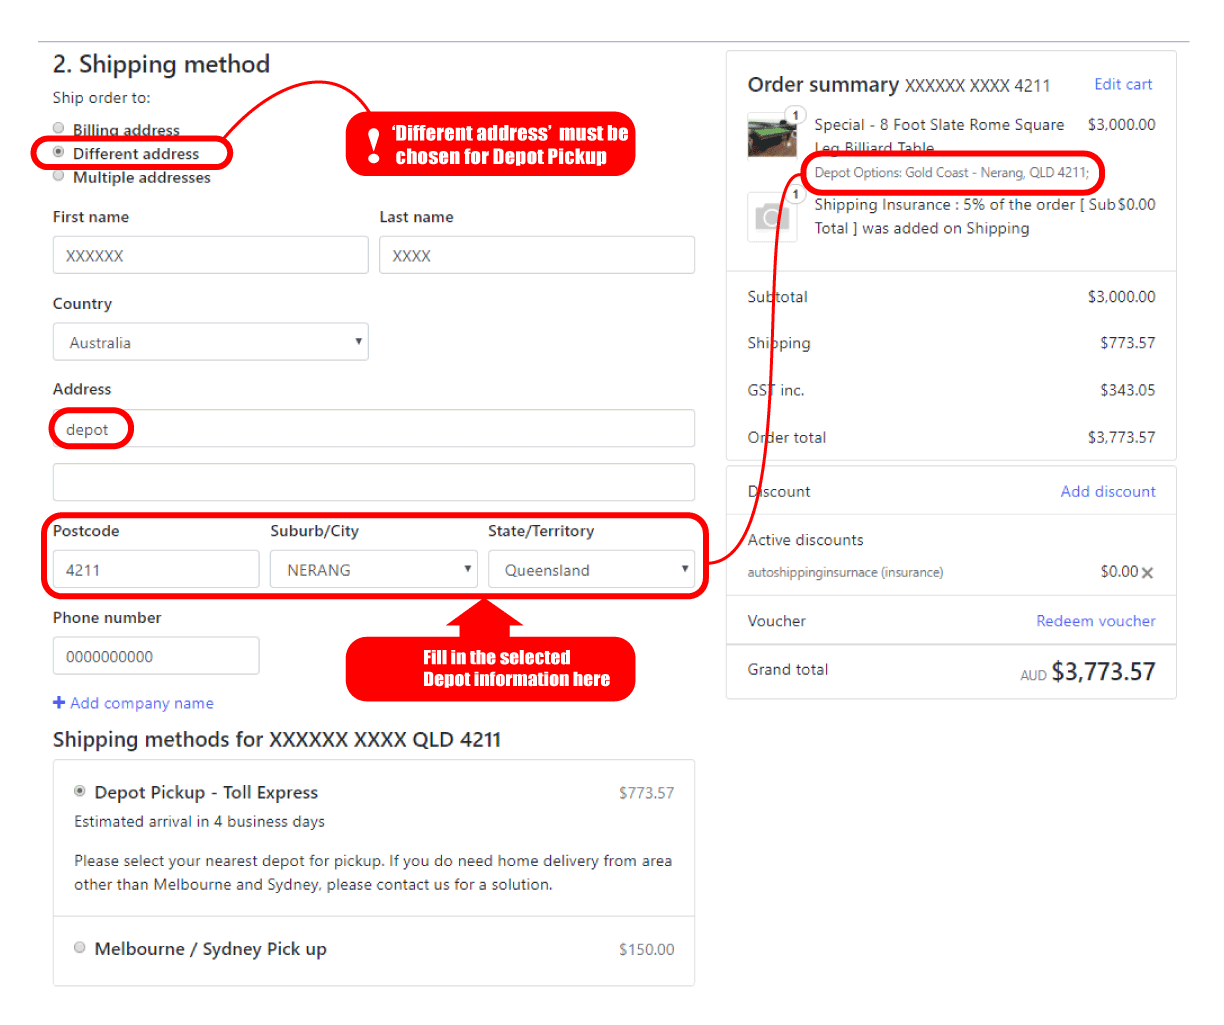Image resolution: width=1224 pixels, height=1025 pixels.
Task: Click the Postcode field containing 4211
Action: [x=155, y=570]
